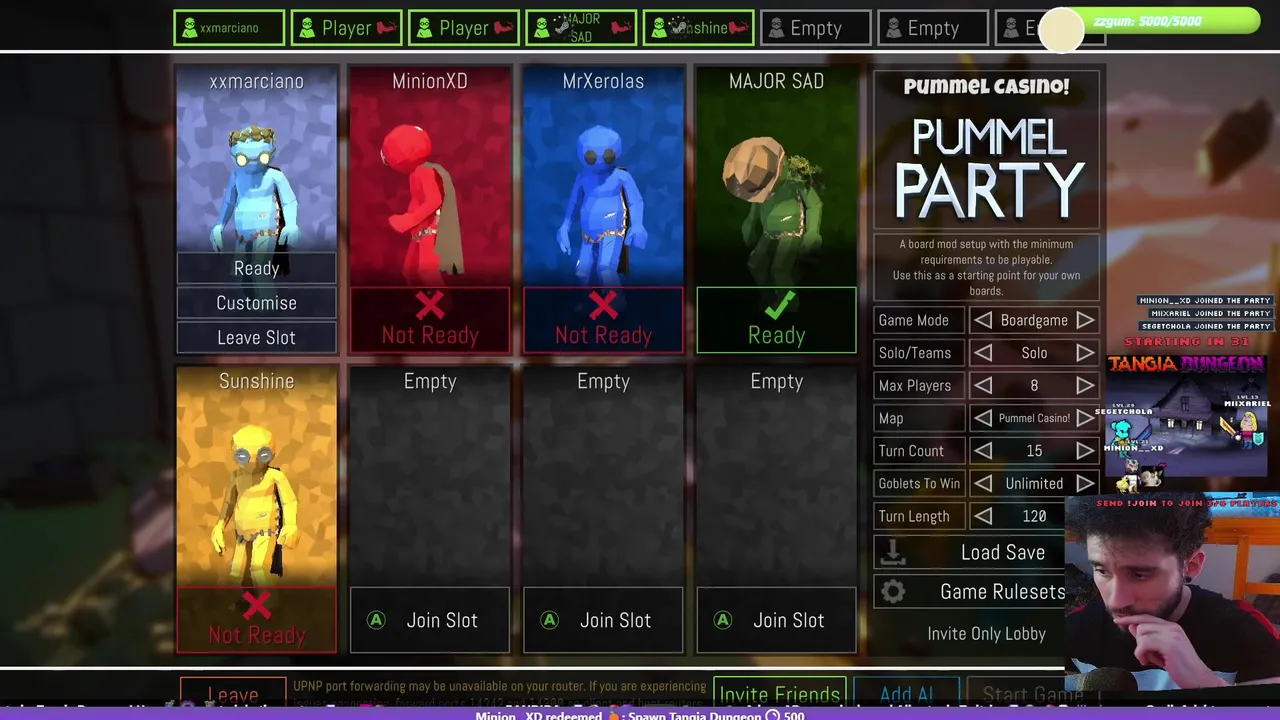
Task: Toggle the Ready button under xxmarciano
Action: (256, 268)
